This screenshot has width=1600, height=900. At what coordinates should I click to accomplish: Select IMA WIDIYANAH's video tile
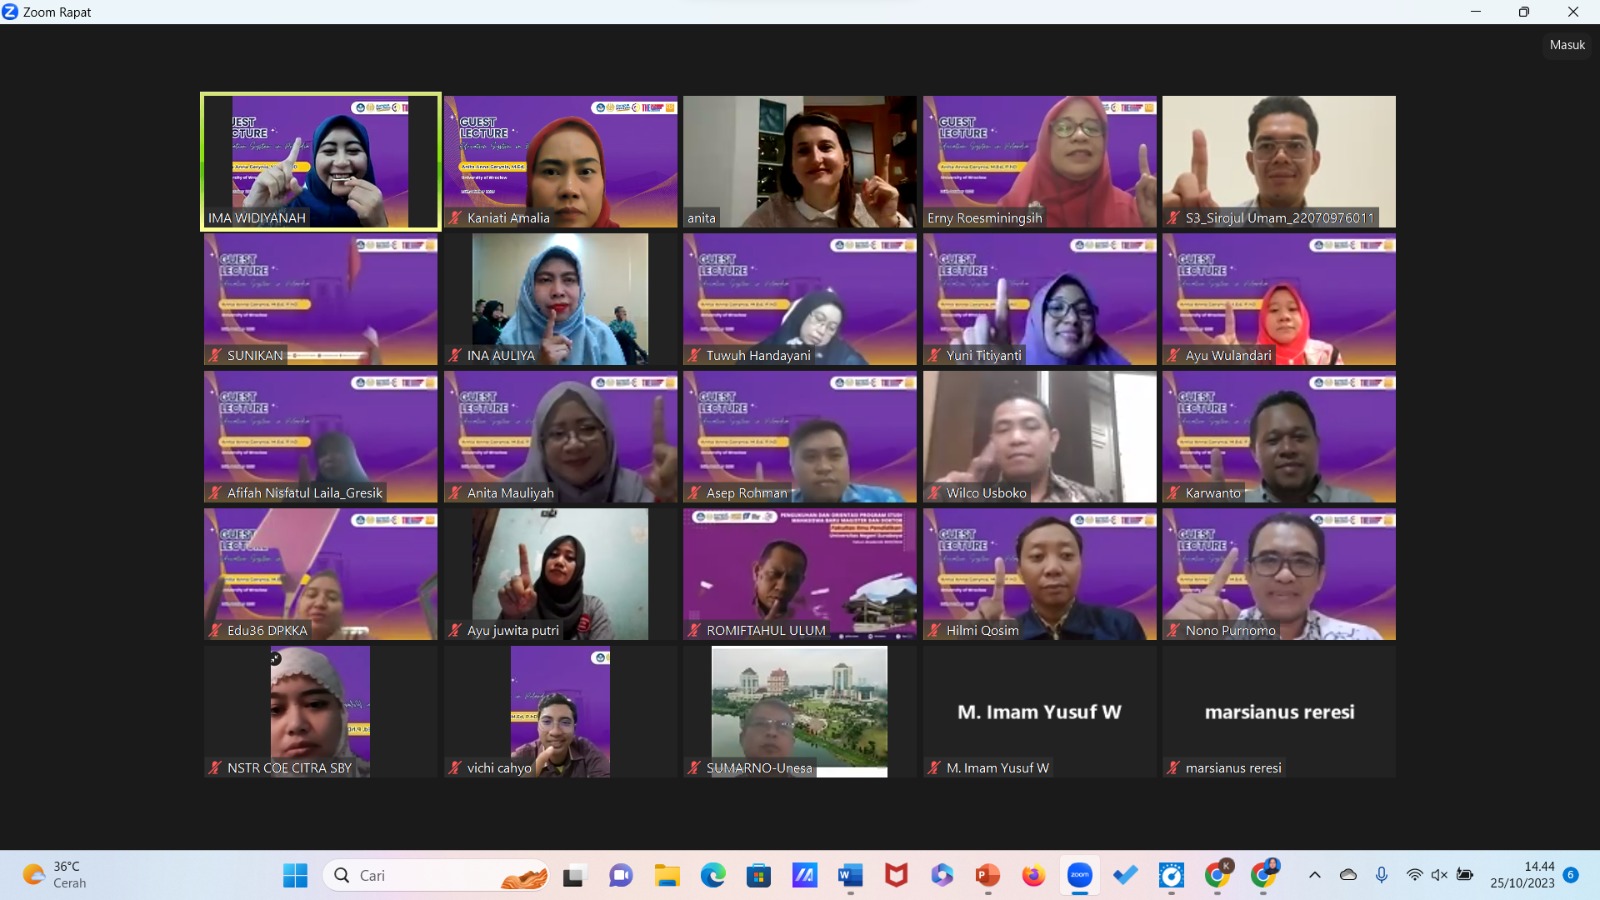coord(320,161)
